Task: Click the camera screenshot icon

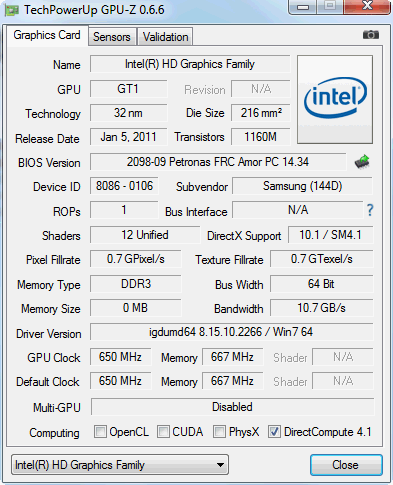Action: pyautogui.click(x=370, y=35)
